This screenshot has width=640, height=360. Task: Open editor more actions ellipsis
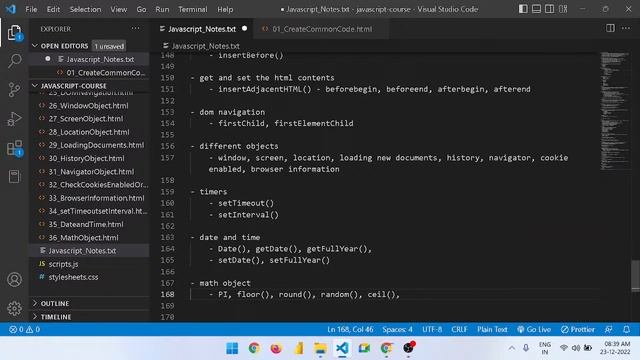tap(626, 28)
